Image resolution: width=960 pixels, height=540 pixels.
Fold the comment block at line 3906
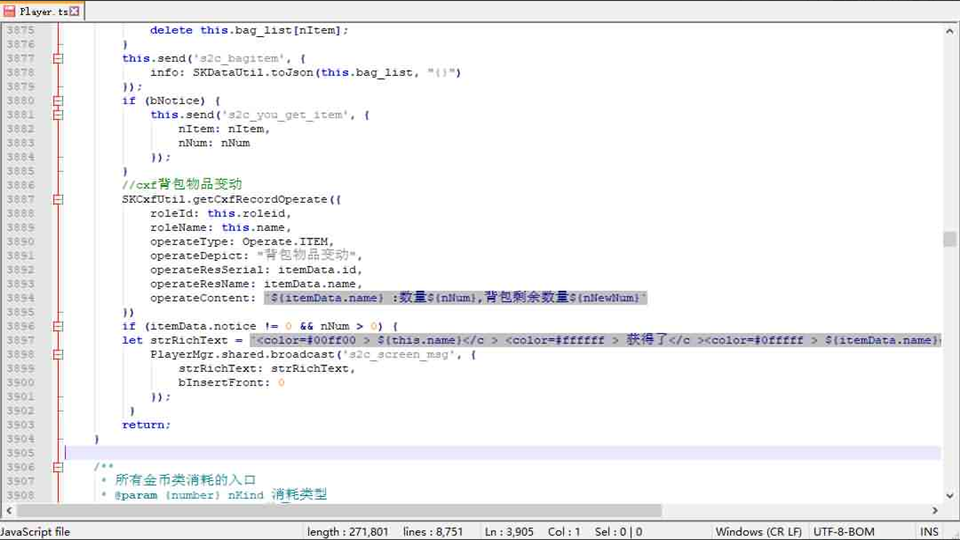[58, 467]
